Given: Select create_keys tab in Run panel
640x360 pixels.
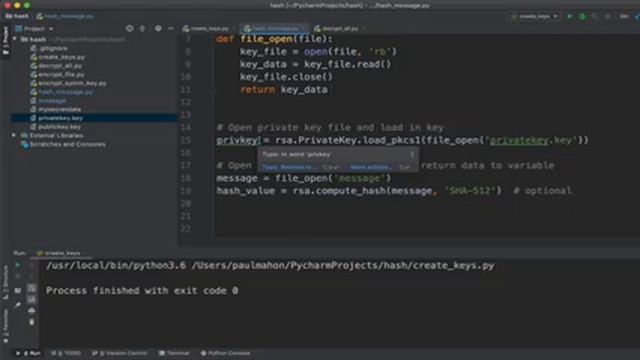Looking at the screenshot, I should [59, 253].
